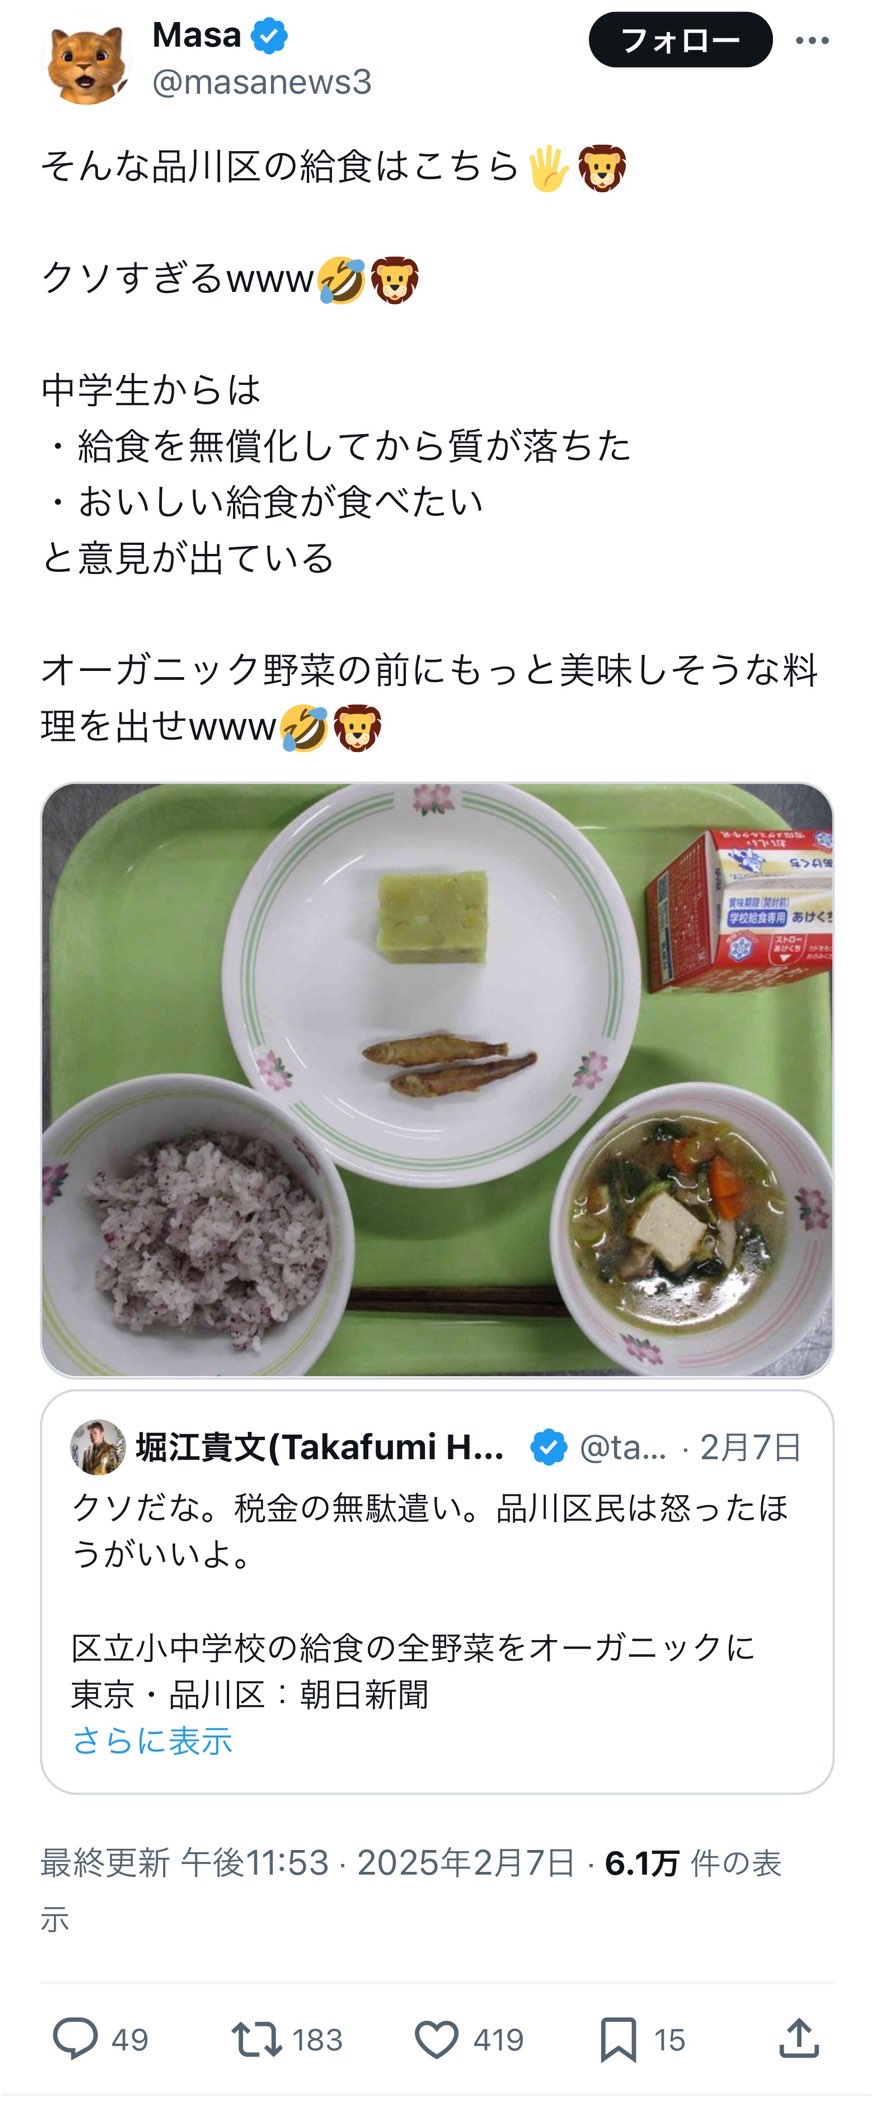Click the blue verified badge beside Masa
The height and width of the screenshot is (2110, 875).
tap(269, 36)
